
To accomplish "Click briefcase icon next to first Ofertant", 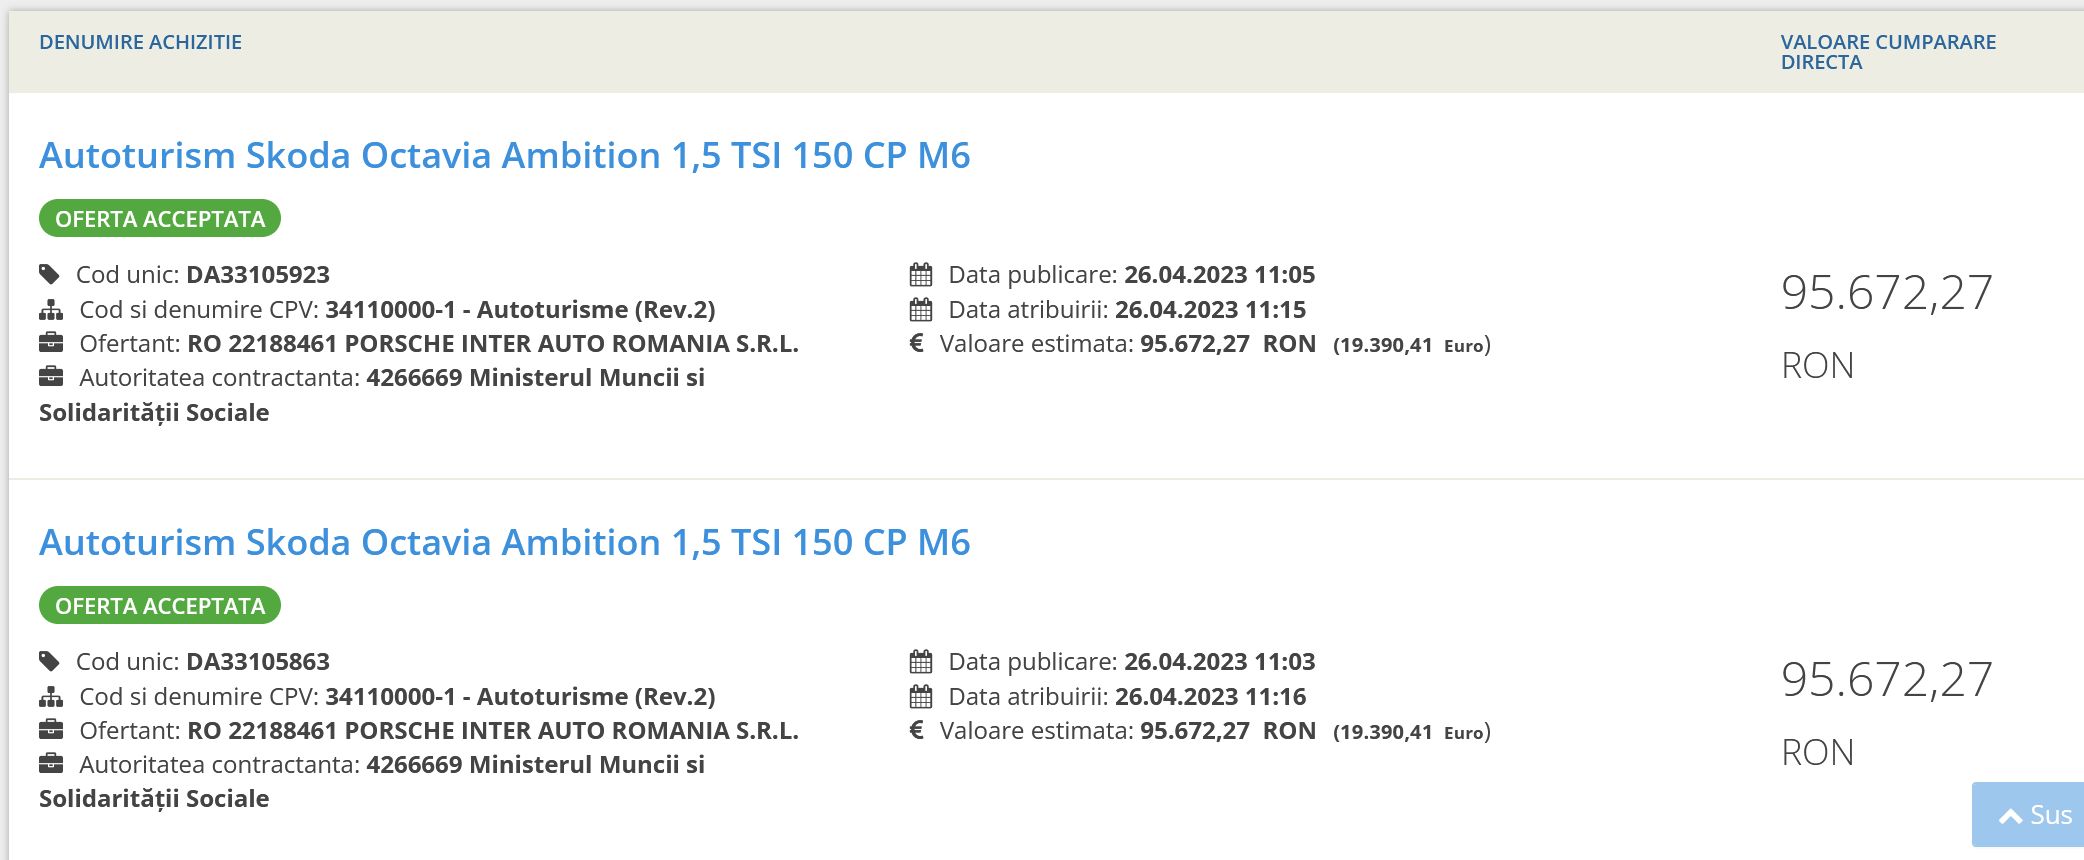I will coord(51,344).
